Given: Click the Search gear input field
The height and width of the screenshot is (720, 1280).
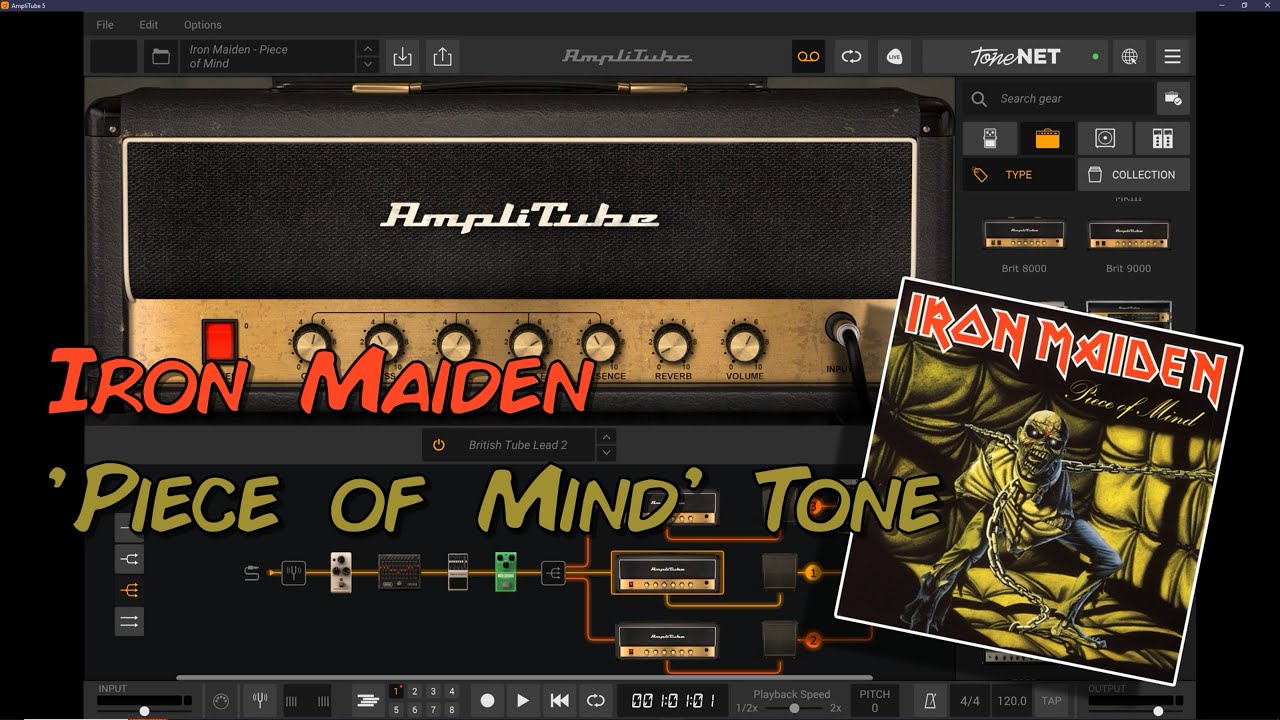Looking at the screenshot, I should 1059,99.
